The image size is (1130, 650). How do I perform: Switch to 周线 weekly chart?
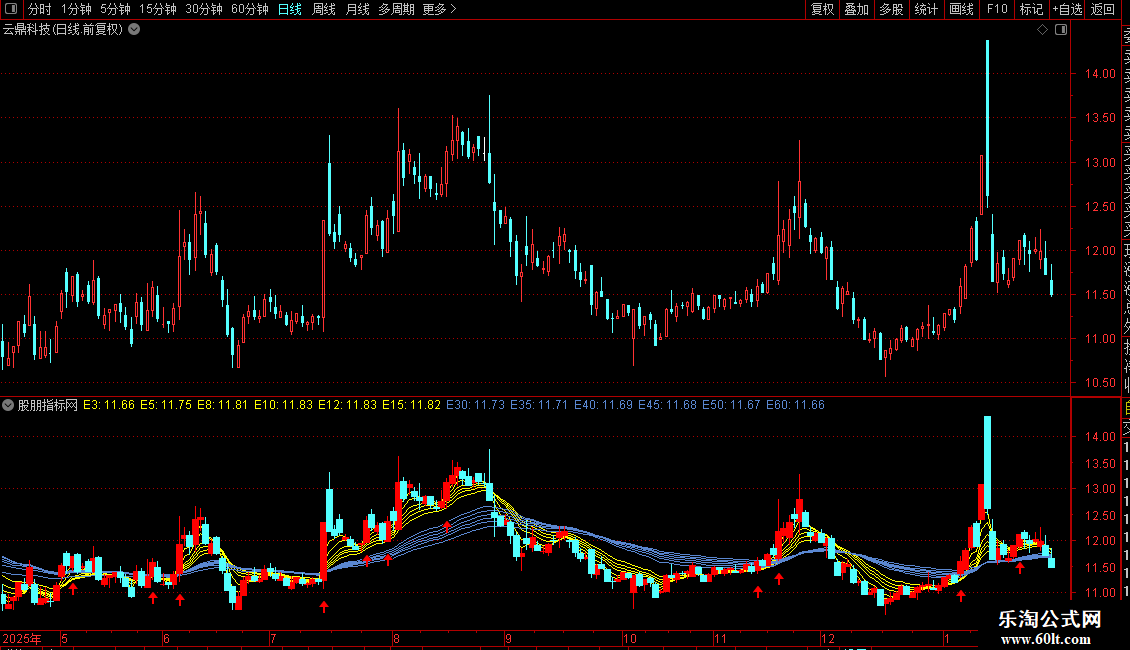pyautogui.click(x=324, y=9)
